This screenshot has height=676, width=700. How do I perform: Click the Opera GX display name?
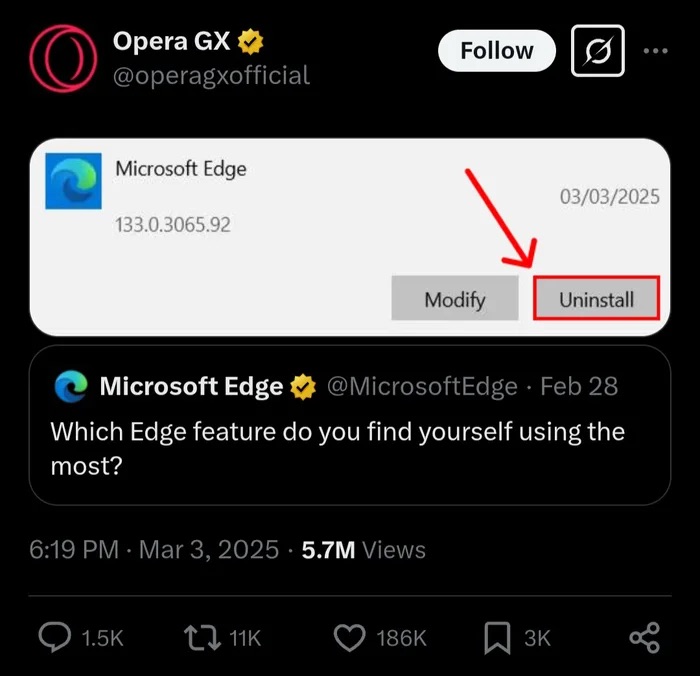point(172,42)
